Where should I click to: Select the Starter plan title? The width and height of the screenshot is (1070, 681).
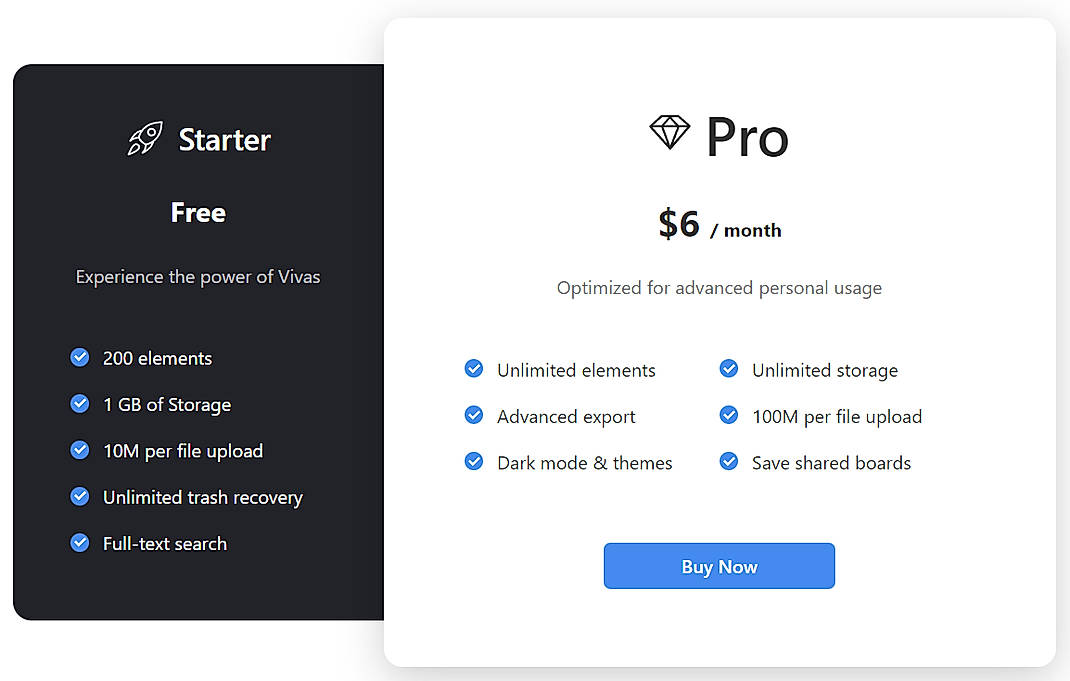pyautogui.click(x=224, y=140)
